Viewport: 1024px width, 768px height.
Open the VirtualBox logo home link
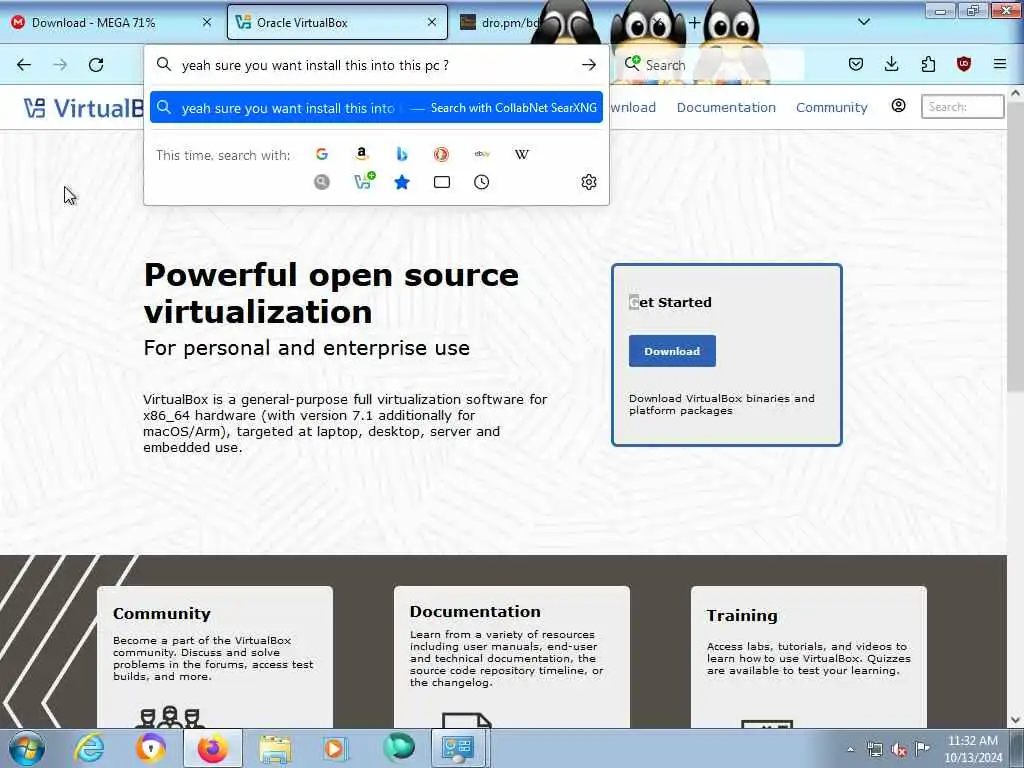[84, 108]
